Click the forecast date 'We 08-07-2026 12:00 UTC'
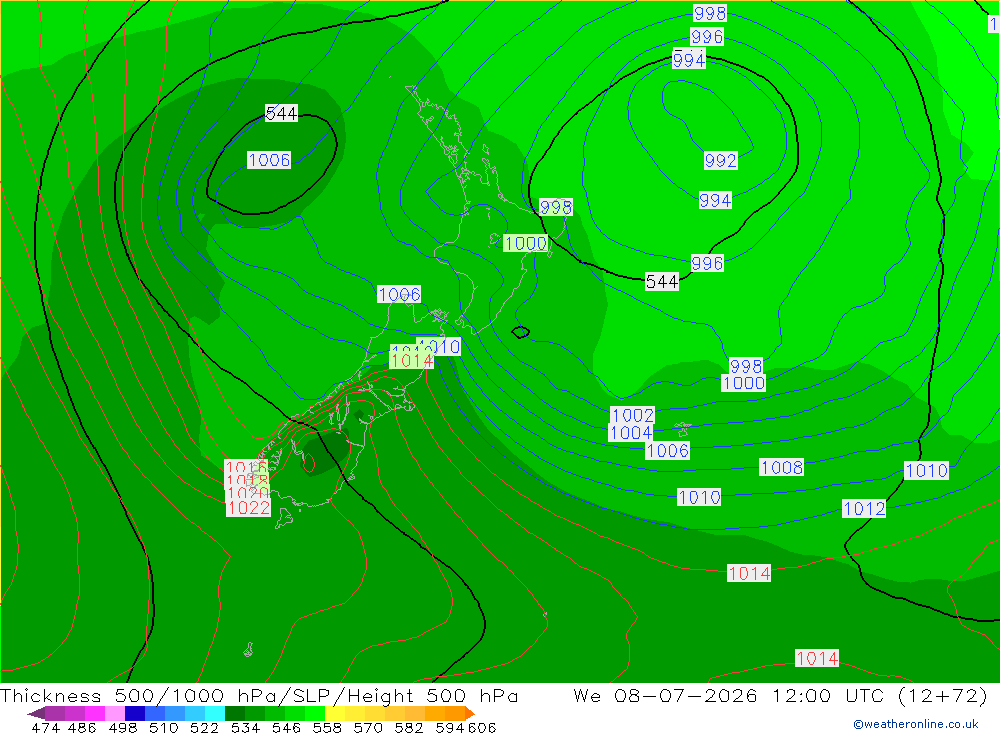This screenshot has width=1000, height=733. (728, 695)
